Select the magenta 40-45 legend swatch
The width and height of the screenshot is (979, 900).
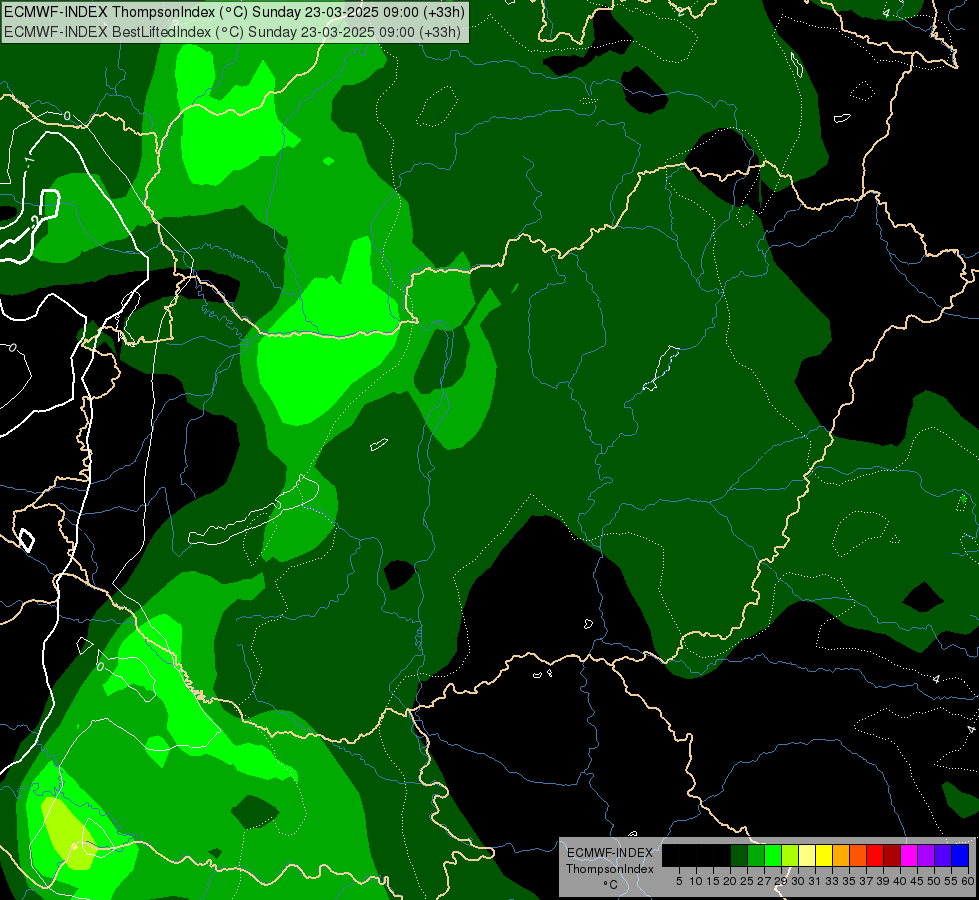(909, 855)
